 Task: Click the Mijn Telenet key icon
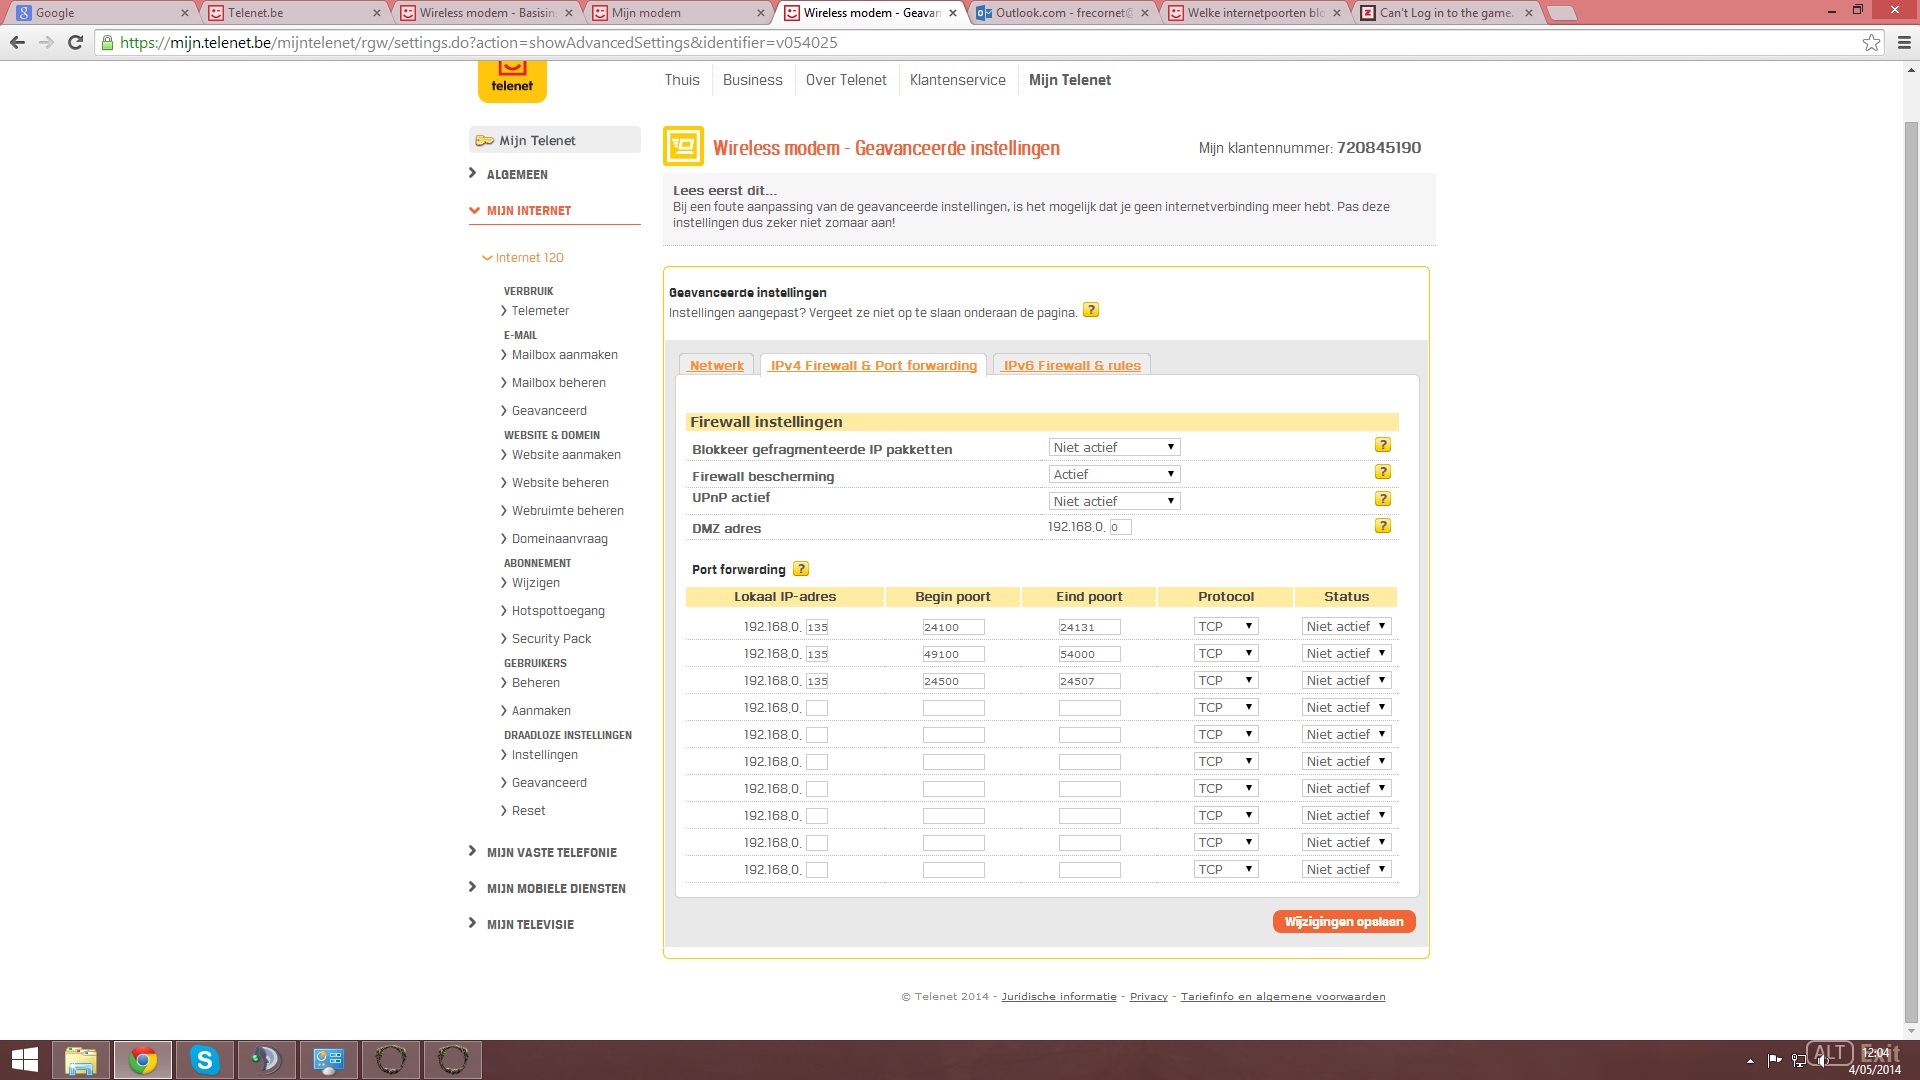[x=485, y=140]
